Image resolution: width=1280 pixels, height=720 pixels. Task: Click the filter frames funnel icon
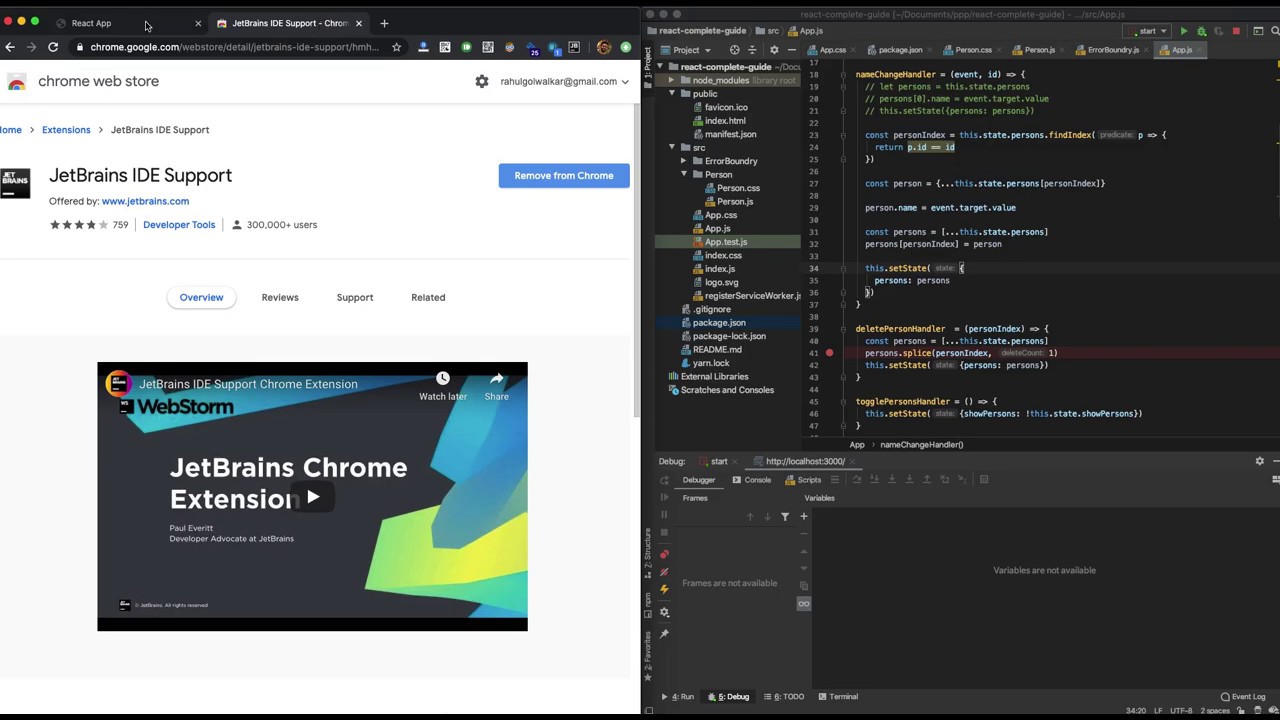[x=785, y=517]
